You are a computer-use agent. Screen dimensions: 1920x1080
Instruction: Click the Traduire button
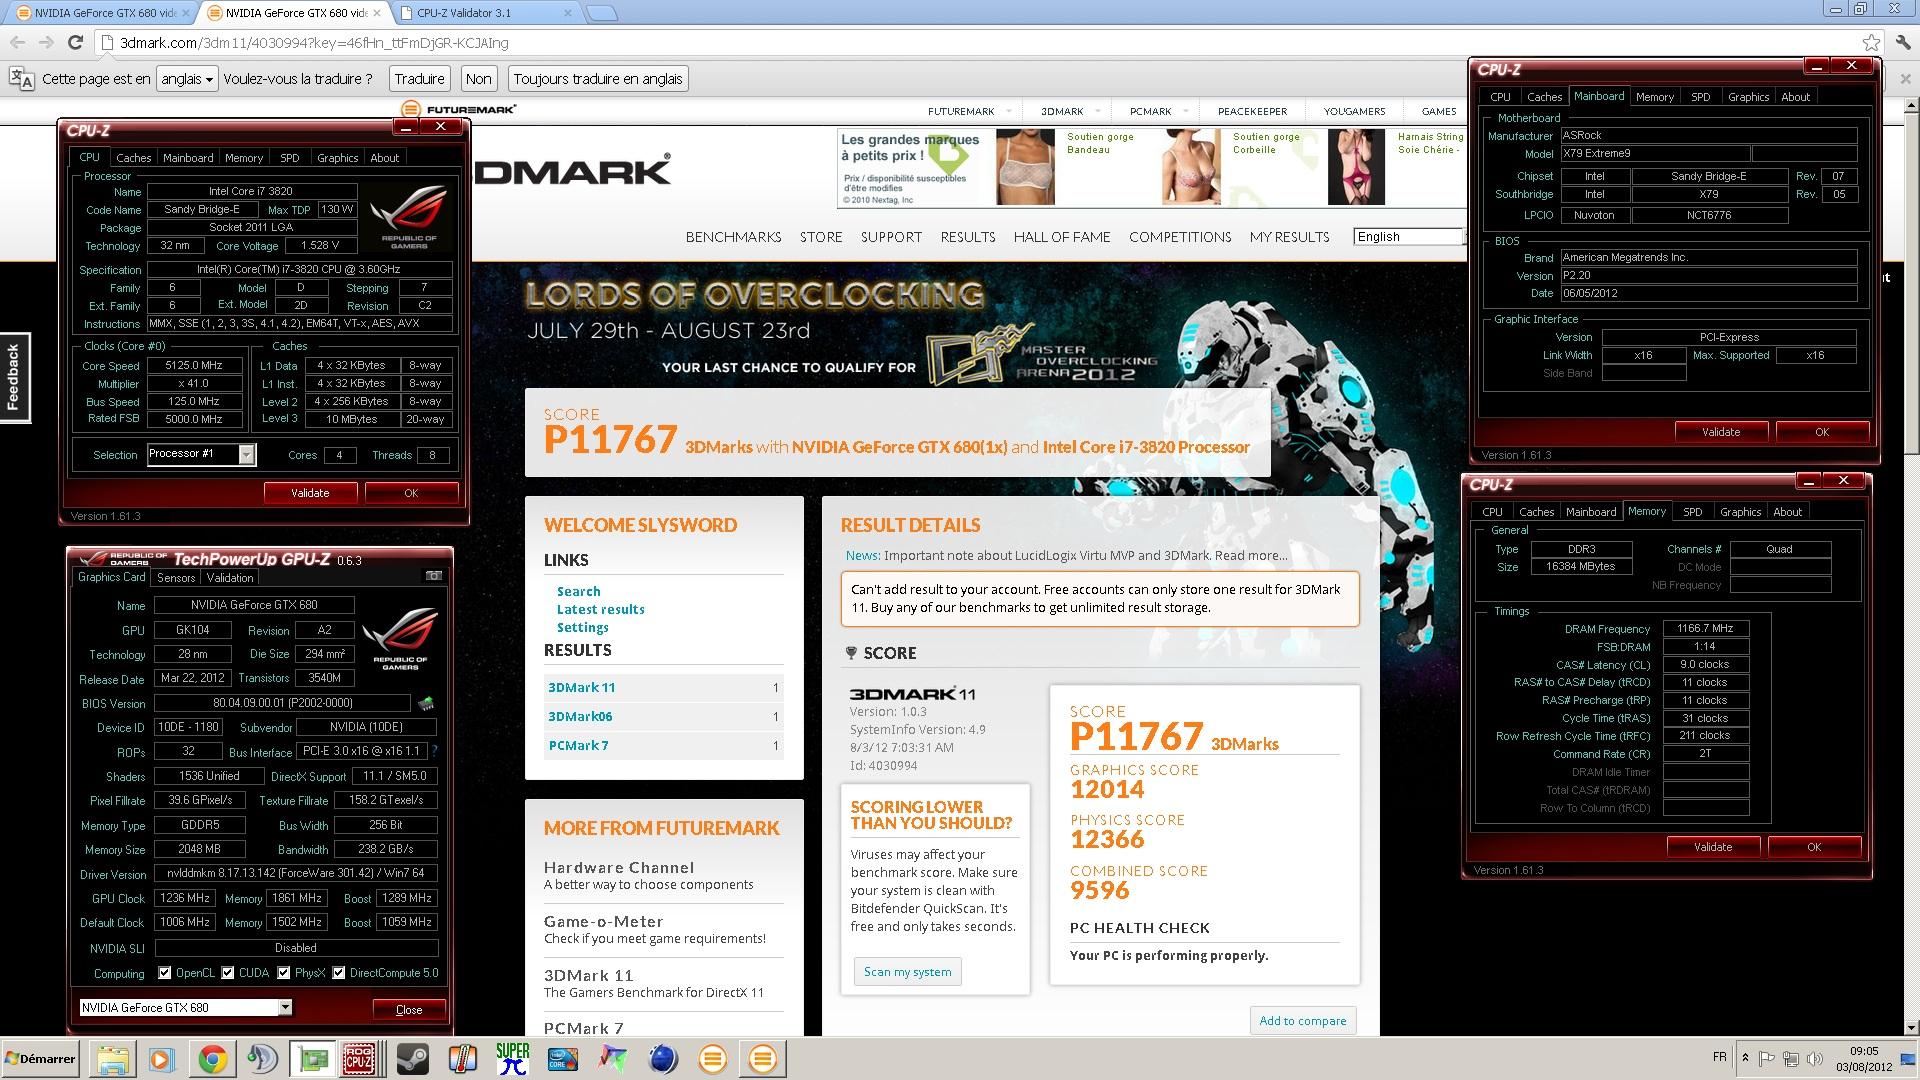tap(419, 79)
